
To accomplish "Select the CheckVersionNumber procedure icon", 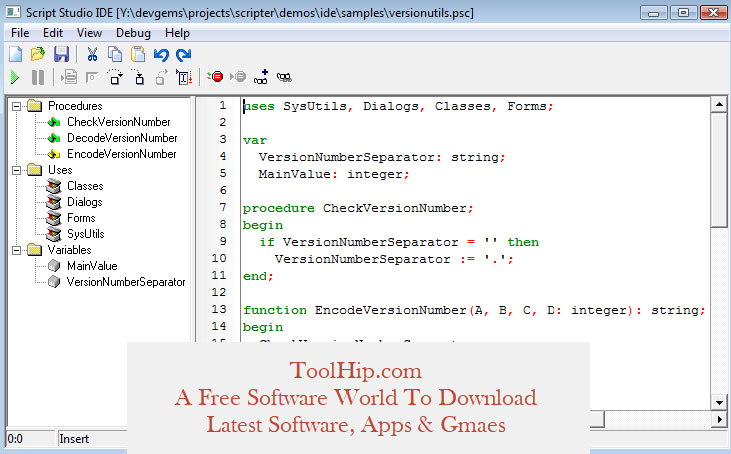I will [x=54, y=122].
